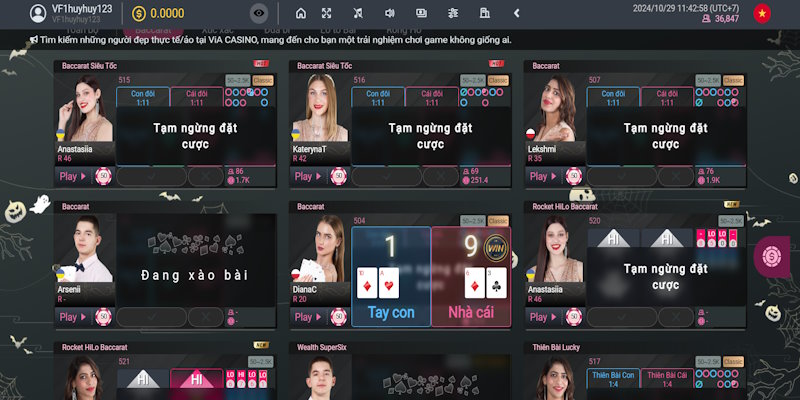Open the user profile avatar icon
Viewport: 800px width, 400px height.
tap(37, 13)
